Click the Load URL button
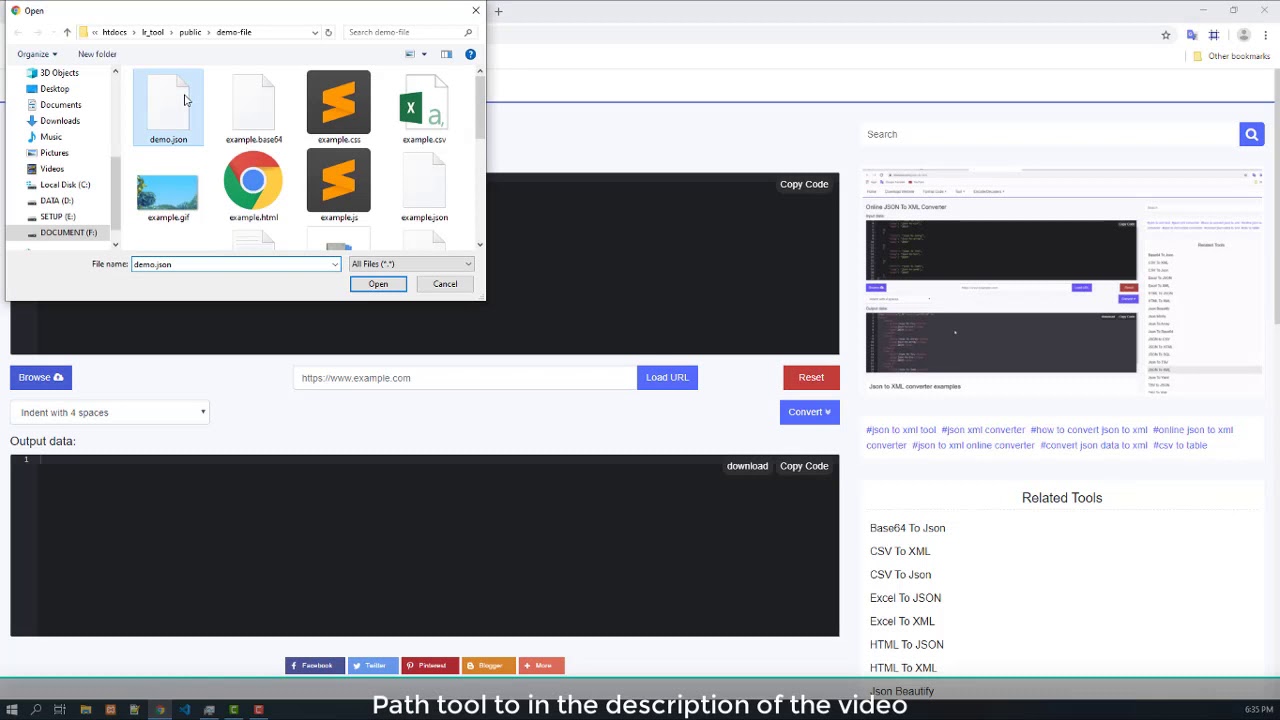Screen dimensions: 1280x720 tap(667, 377)
